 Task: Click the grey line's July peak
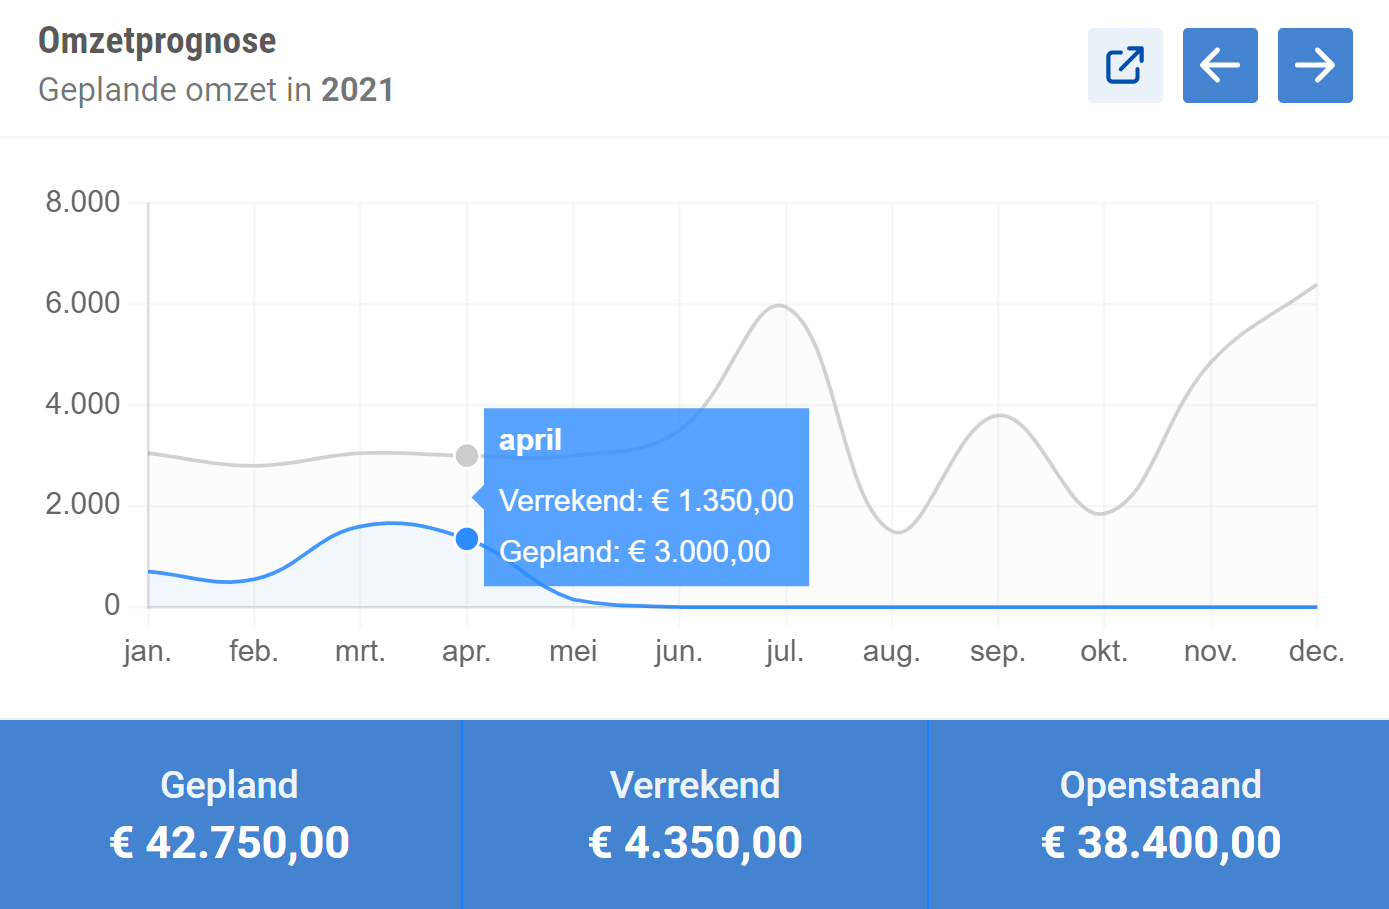[x=780, y=305]
